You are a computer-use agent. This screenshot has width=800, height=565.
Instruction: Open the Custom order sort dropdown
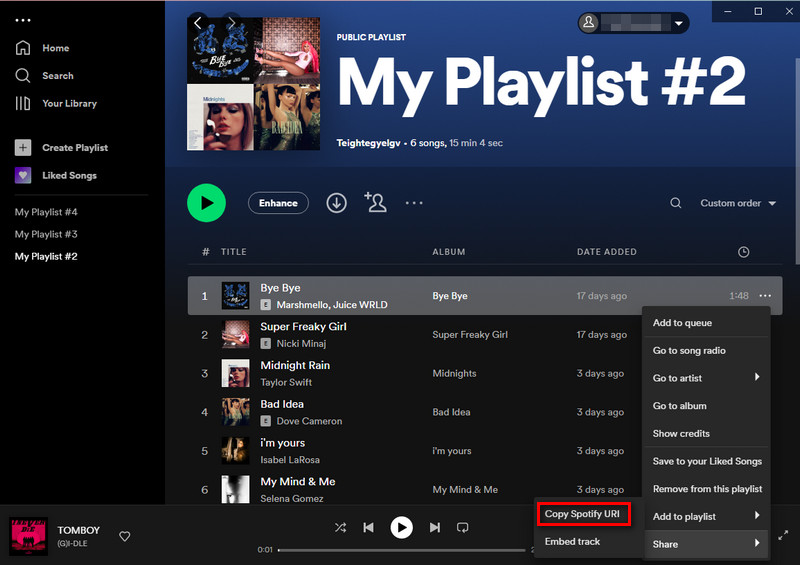coord(738,203)
